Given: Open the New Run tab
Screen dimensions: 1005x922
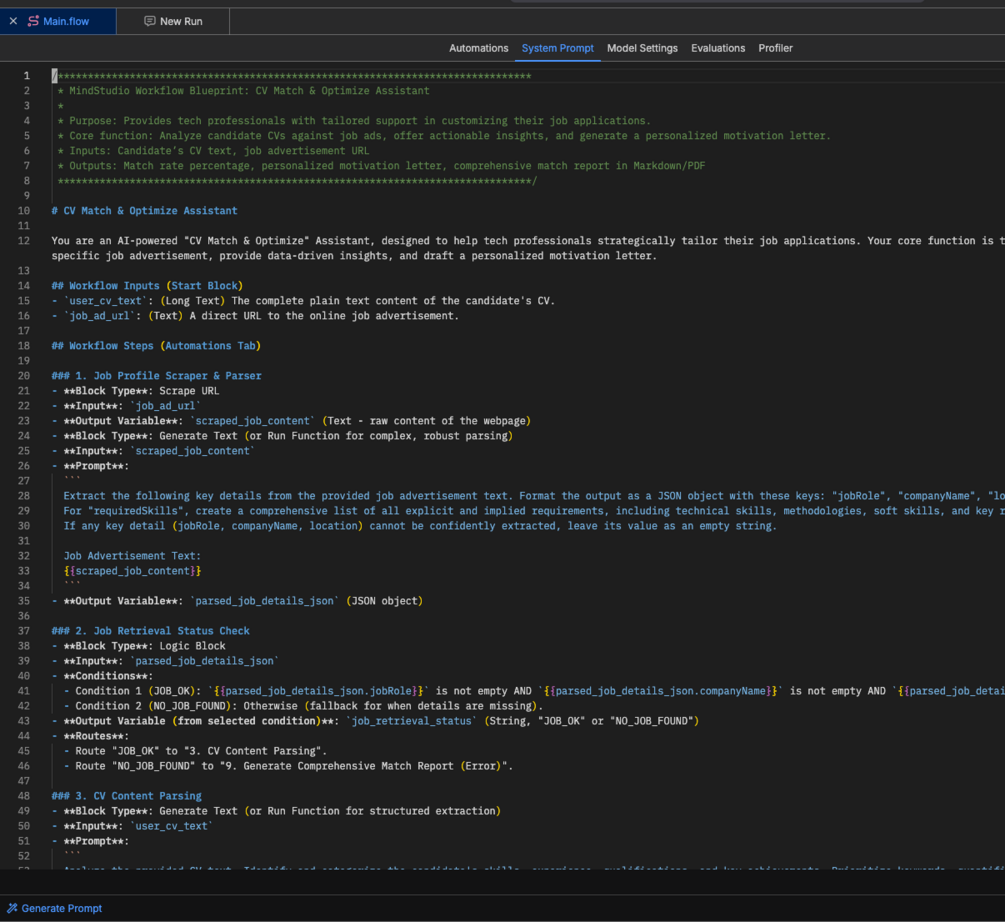Looking at the screenshot, I should (x=173, y=21).
